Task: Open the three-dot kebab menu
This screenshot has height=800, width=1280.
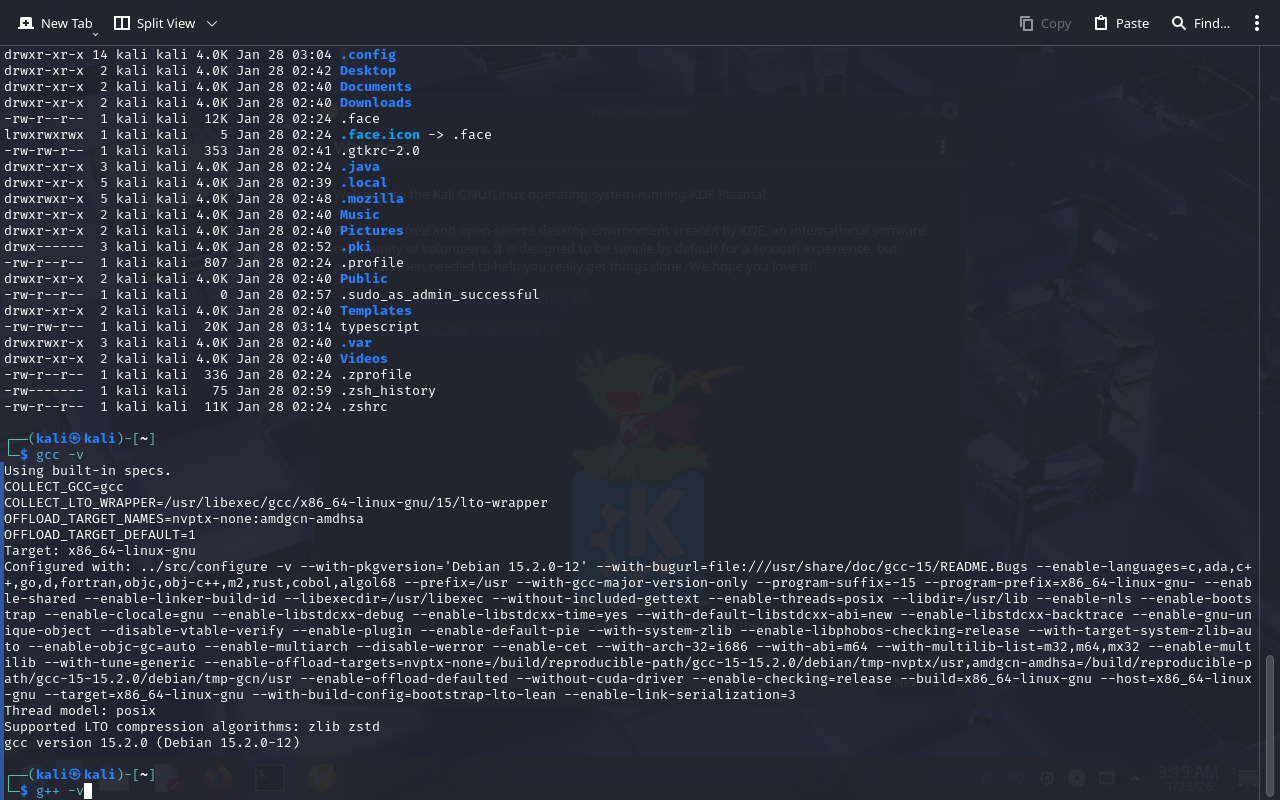Action: point(1257,23)
